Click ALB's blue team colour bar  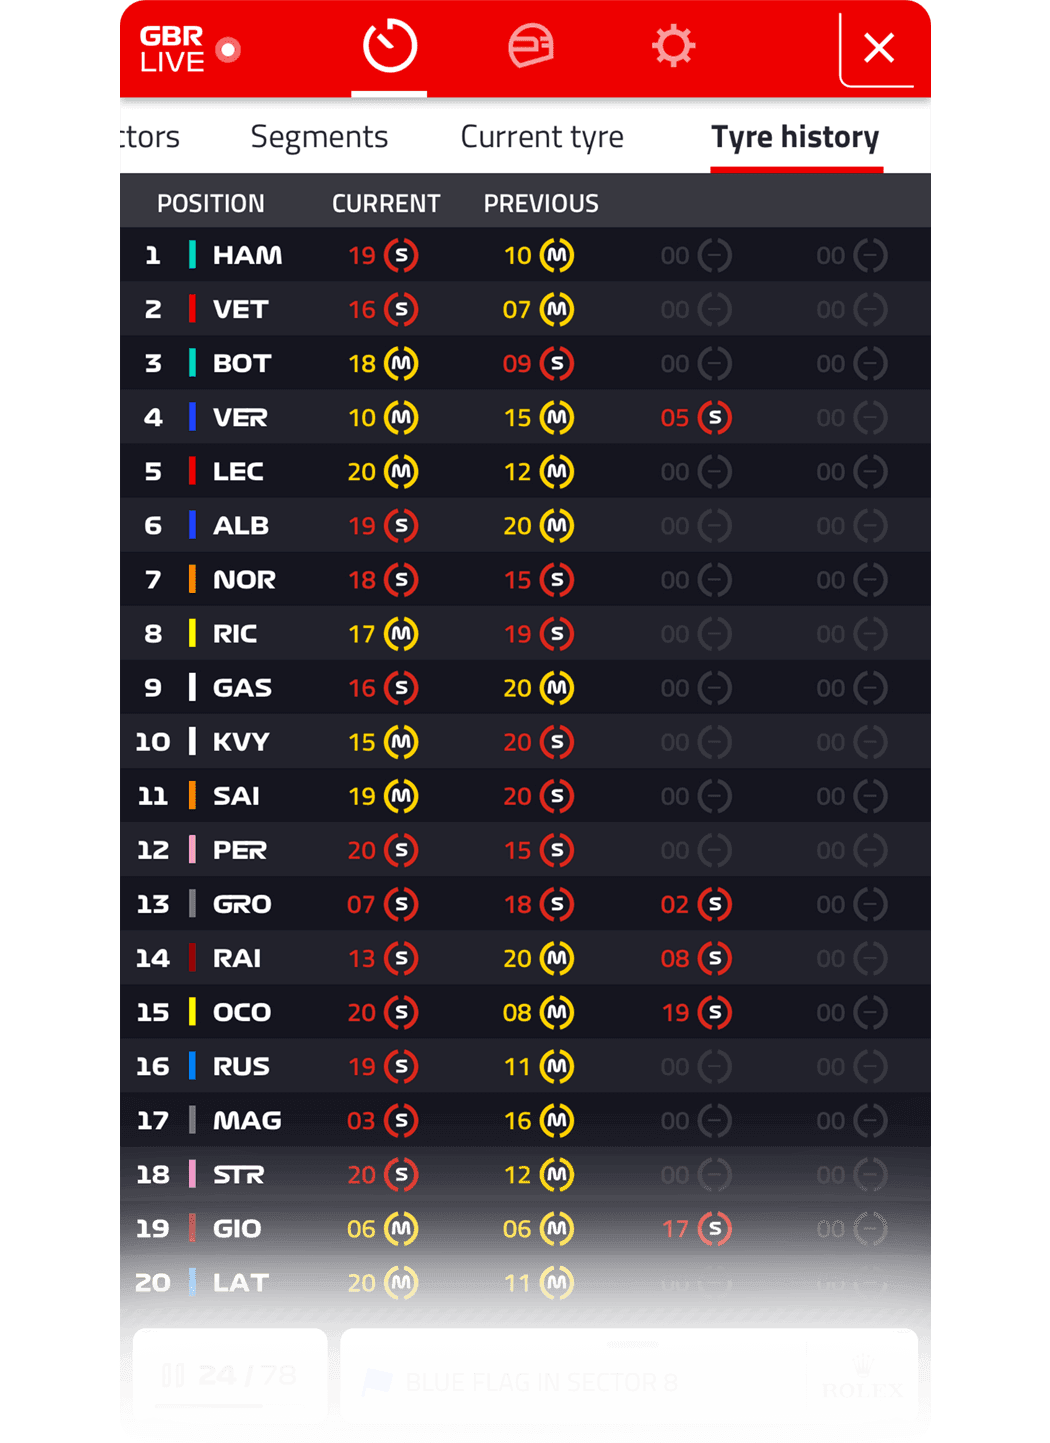tap(192, 525)
